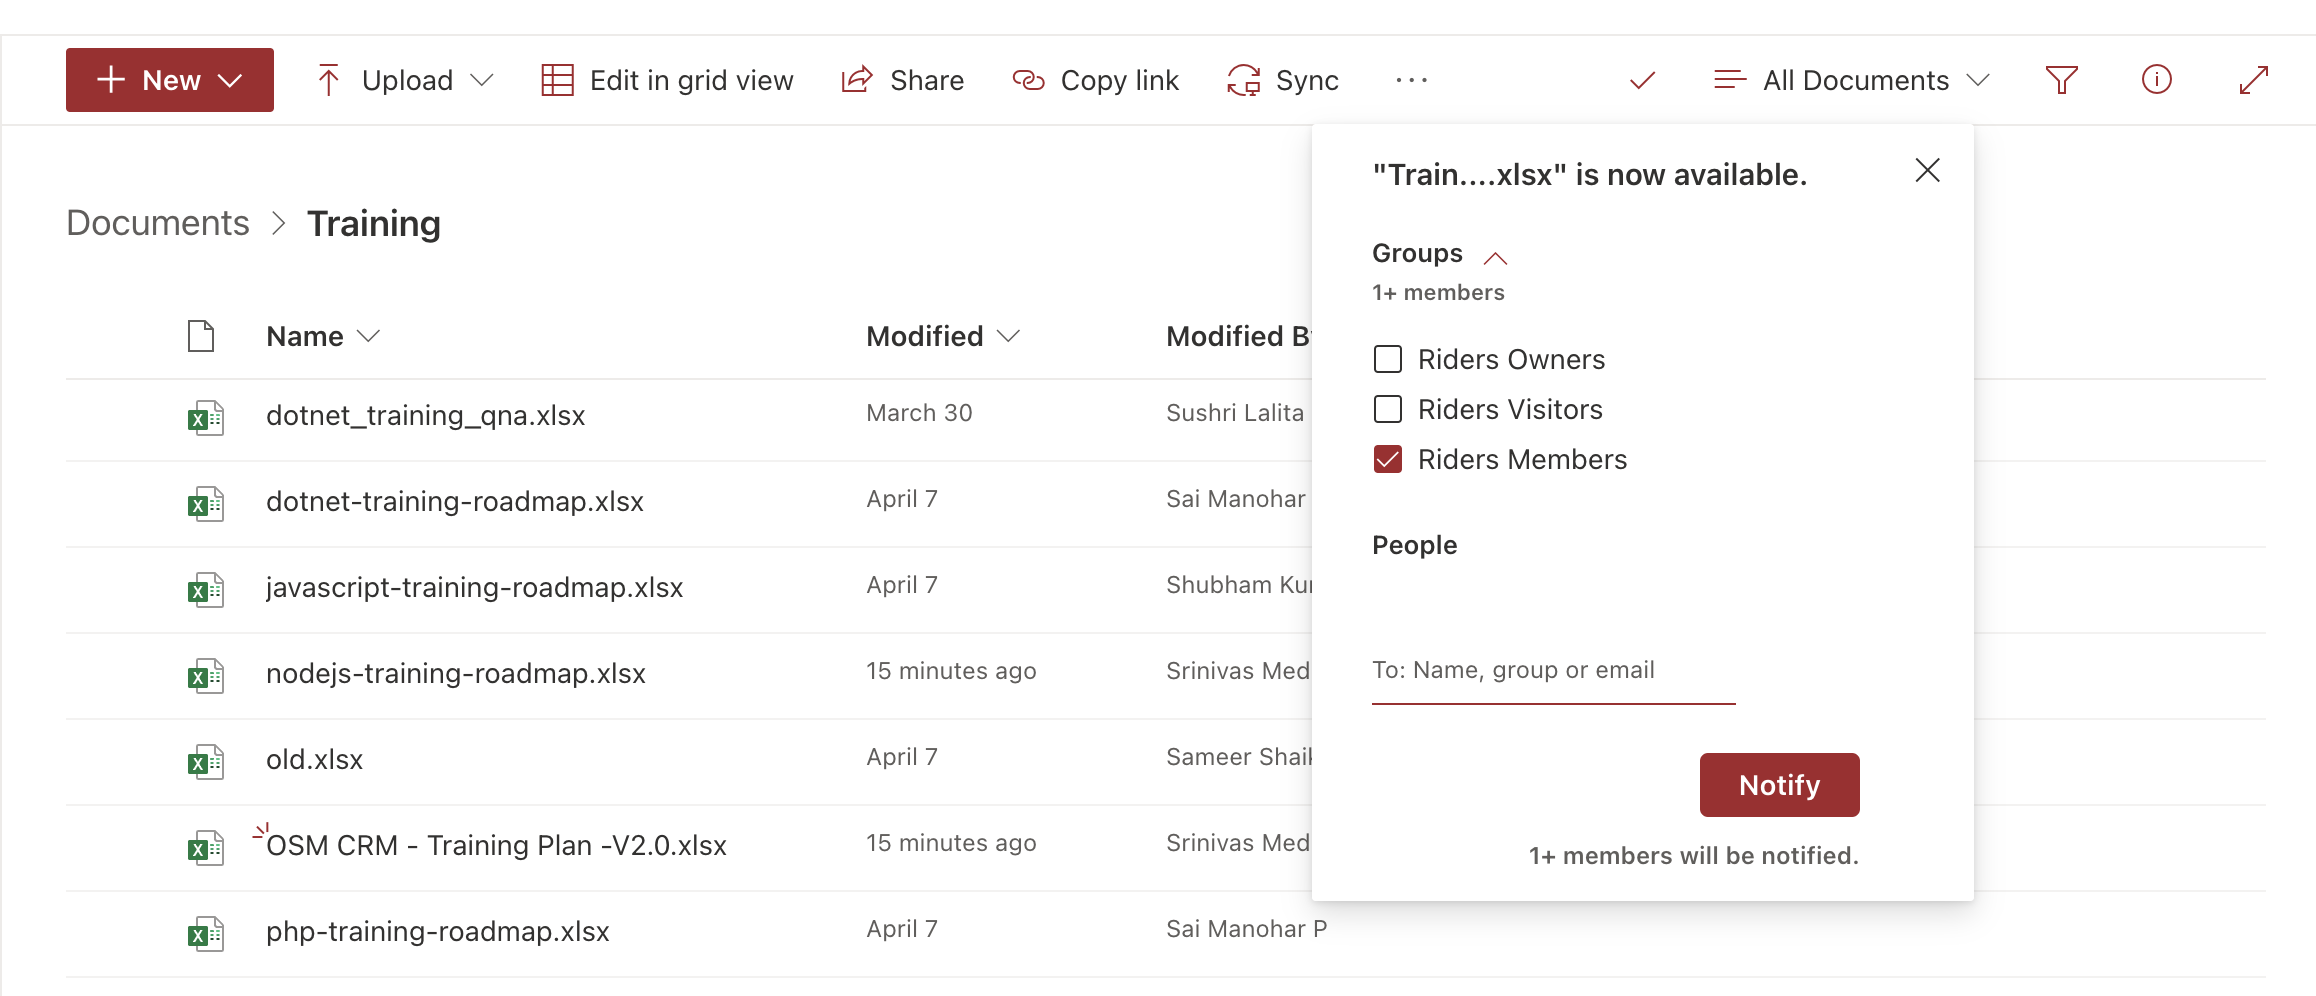
Task: Click the name, group or email field
Action: tap(1553, 670)
